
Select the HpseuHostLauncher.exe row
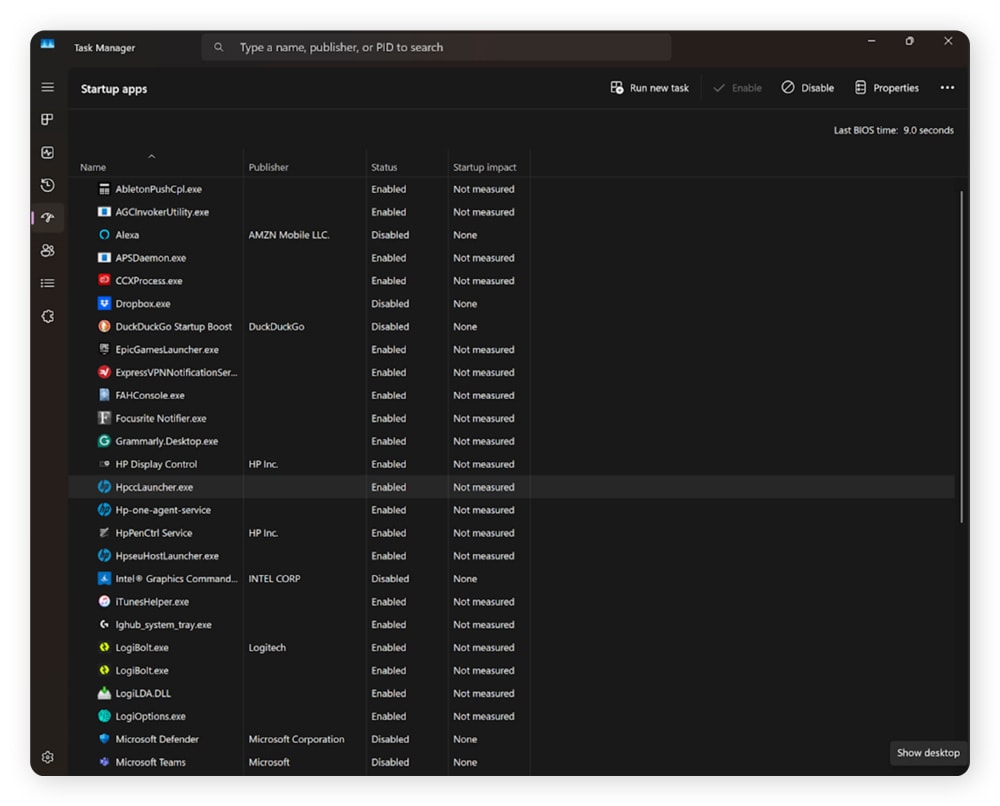click(511, 556)
